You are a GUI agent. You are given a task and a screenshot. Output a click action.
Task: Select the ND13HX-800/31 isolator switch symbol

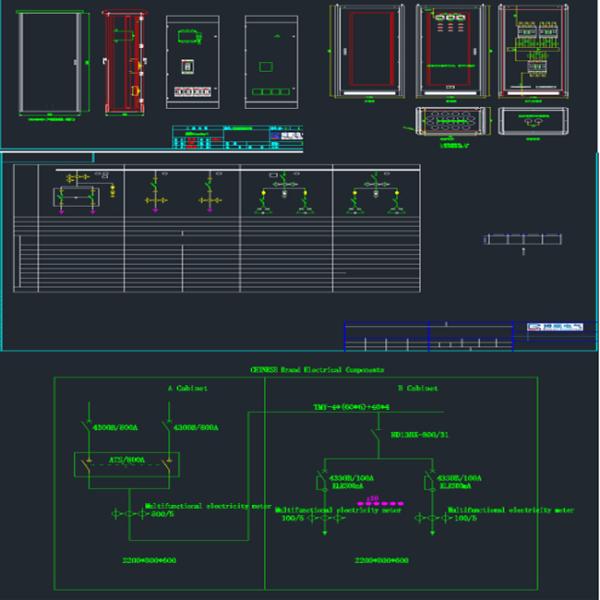tap(376, 435)
